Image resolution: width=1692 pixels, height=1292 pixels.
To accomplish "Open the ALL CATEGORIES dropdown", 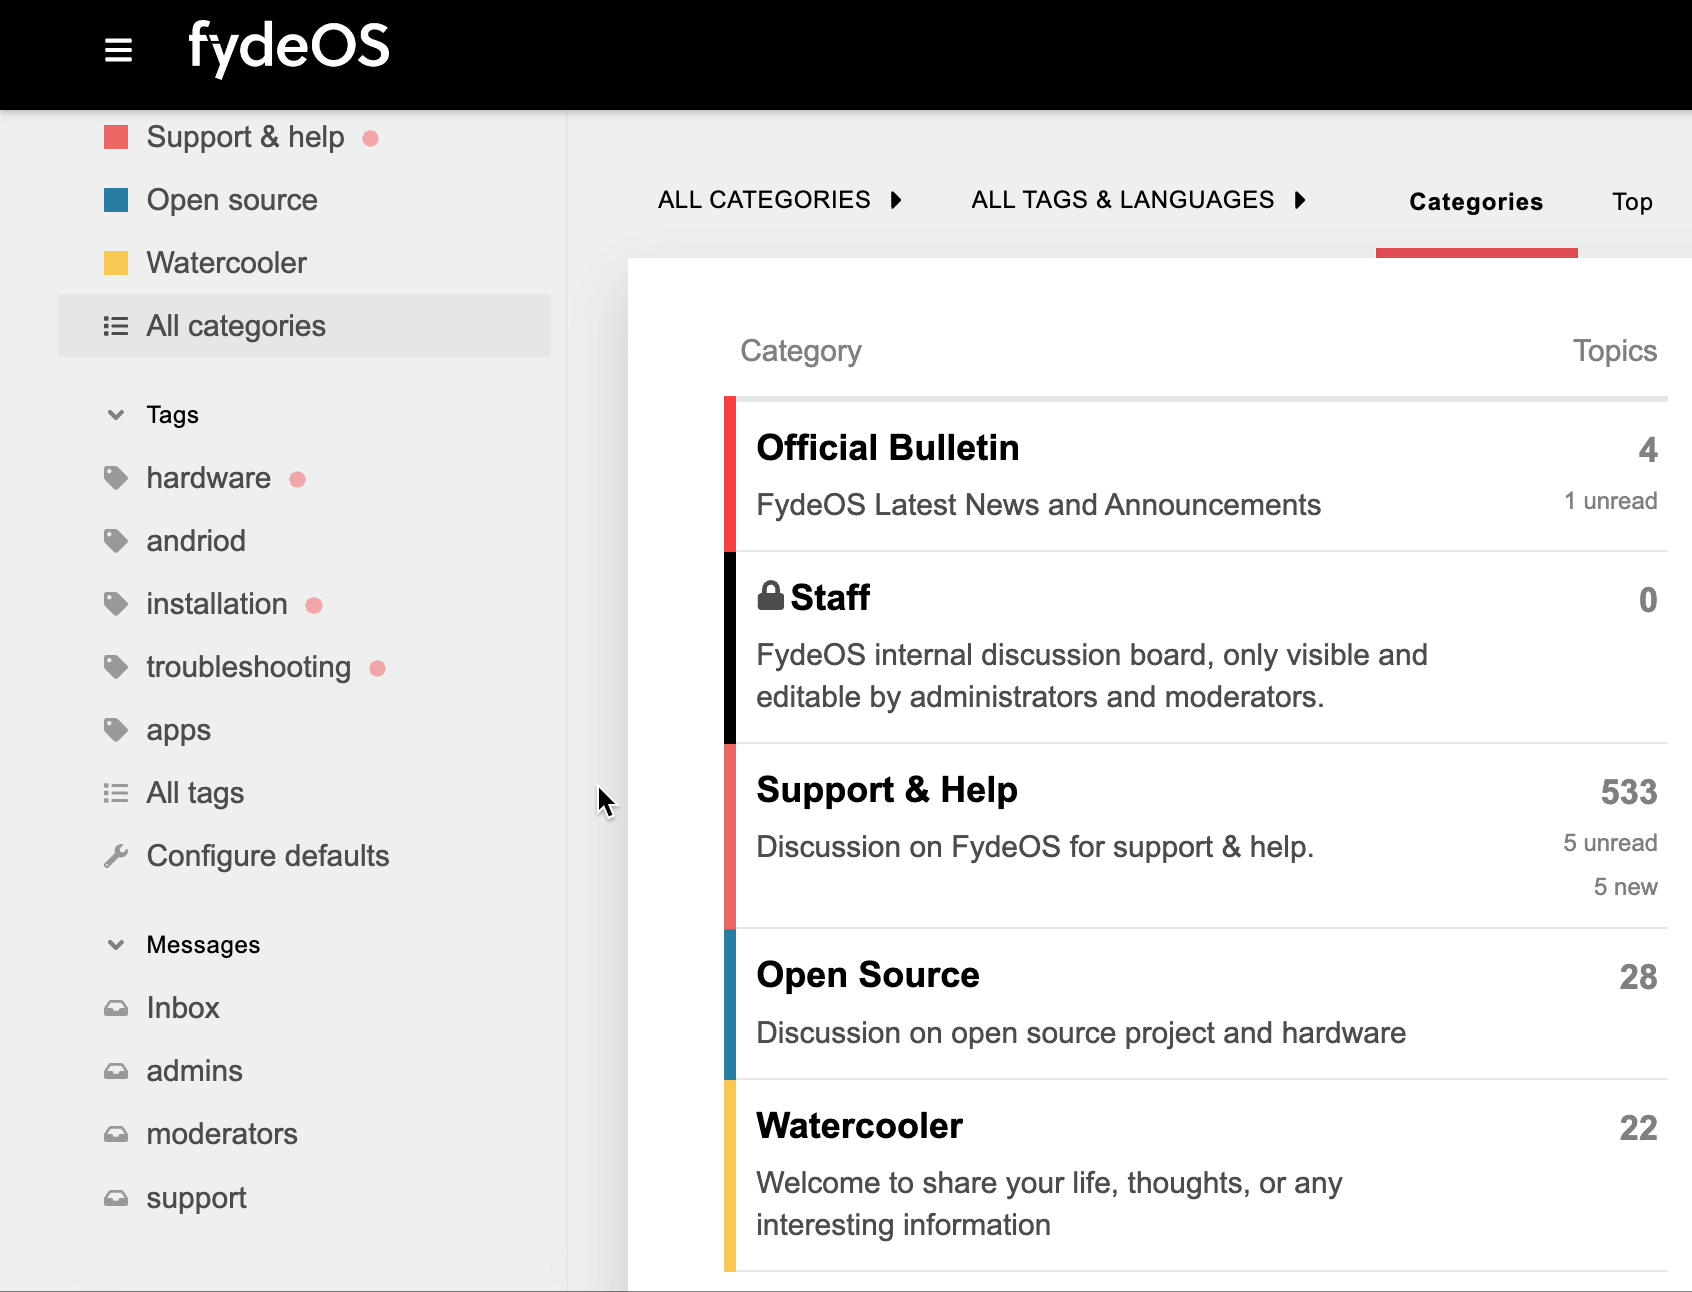I will [780, 200].
